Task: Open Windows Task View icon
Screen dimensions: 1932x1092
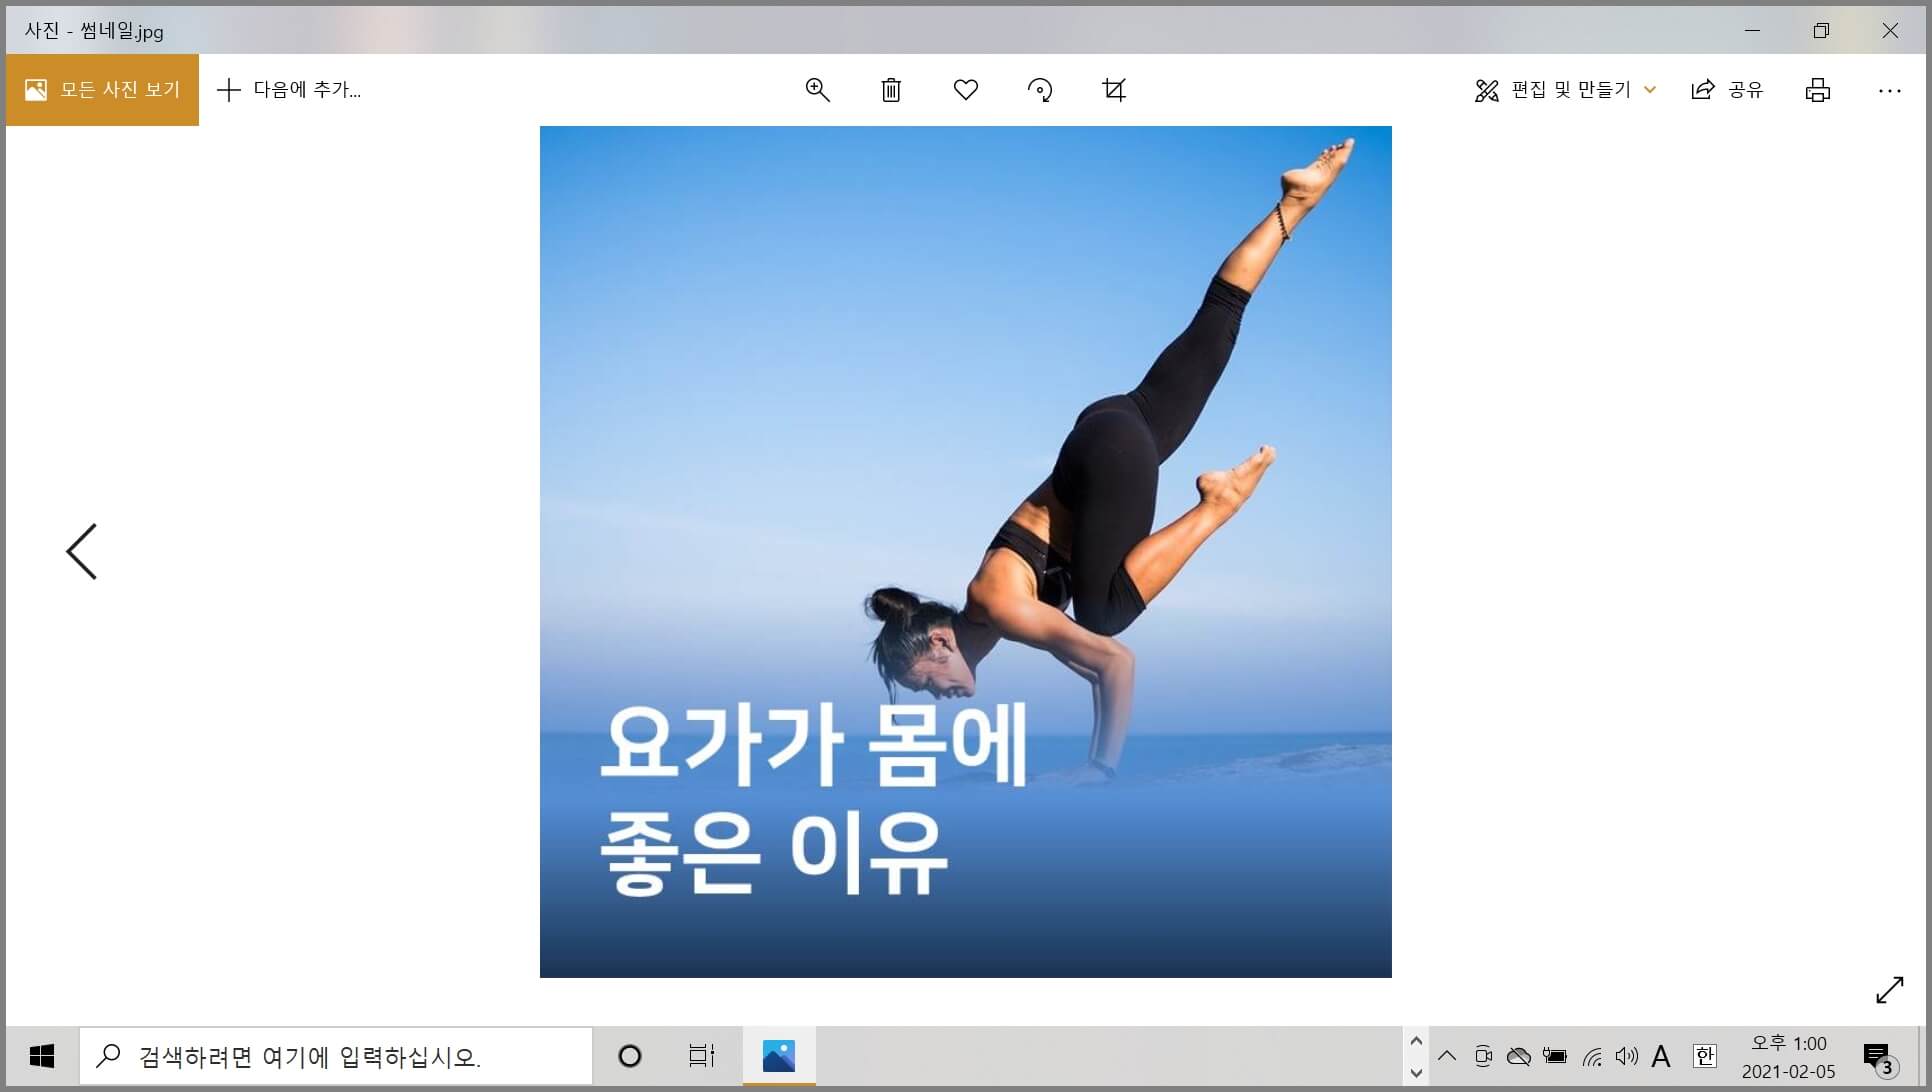Action: click(x=702, y=1056)
